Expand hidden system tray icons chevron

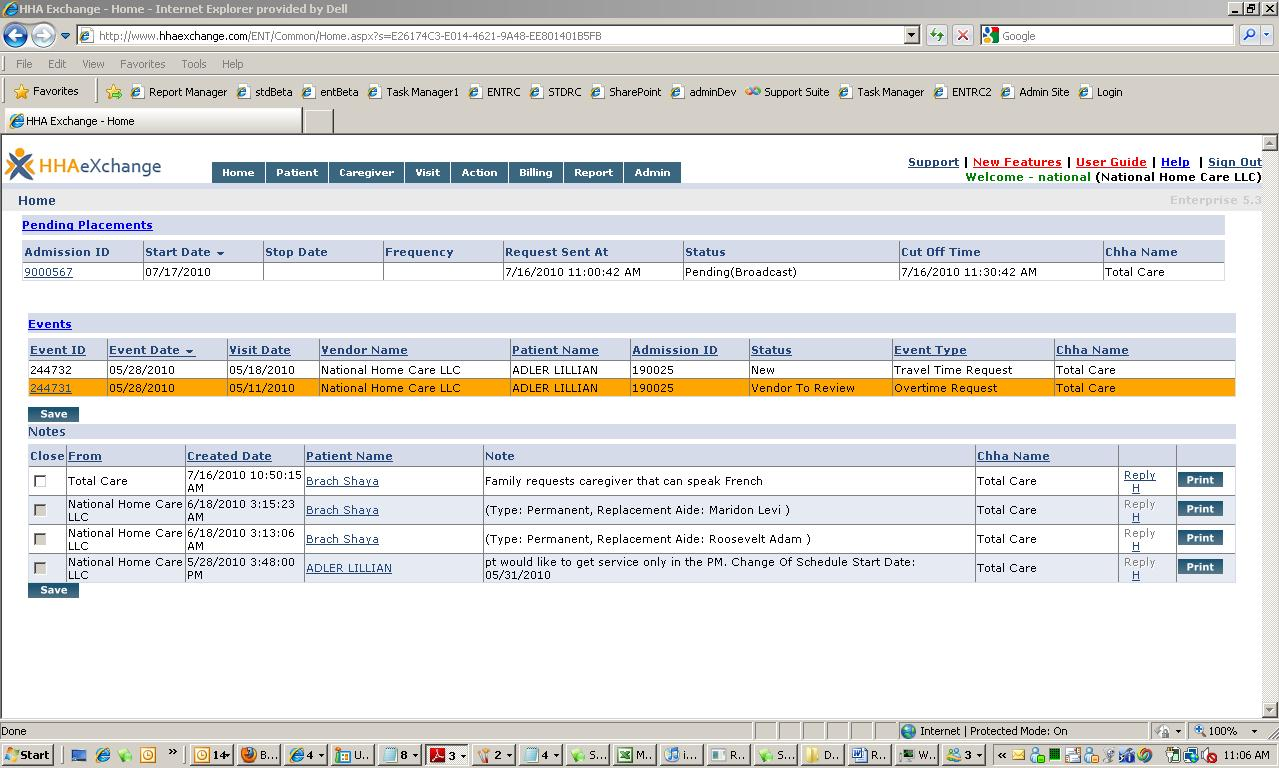1001,755
